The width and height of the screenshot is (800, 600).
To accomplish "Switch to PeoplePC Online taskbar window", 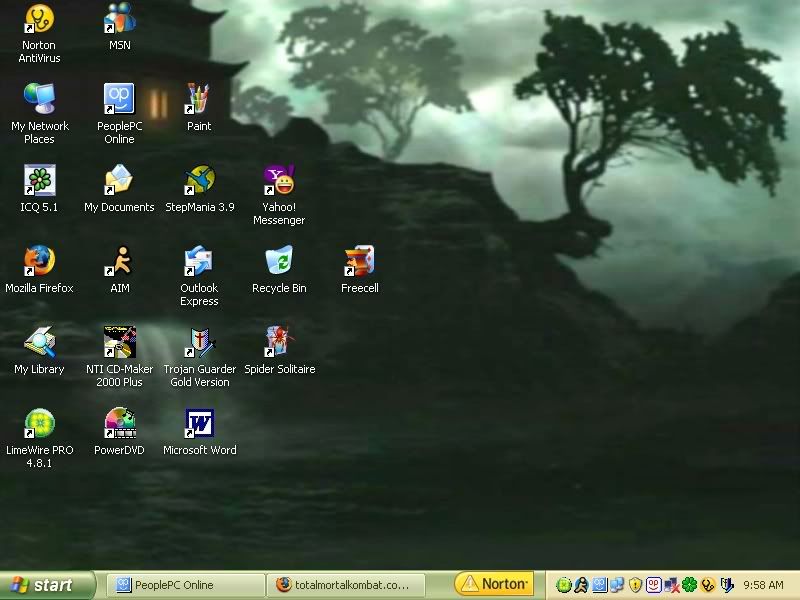I will point(185,585).
